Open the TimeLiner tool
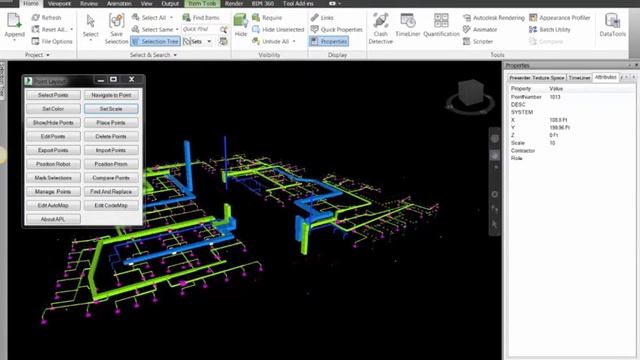This screenshot has height=360, width=640. 408,25
